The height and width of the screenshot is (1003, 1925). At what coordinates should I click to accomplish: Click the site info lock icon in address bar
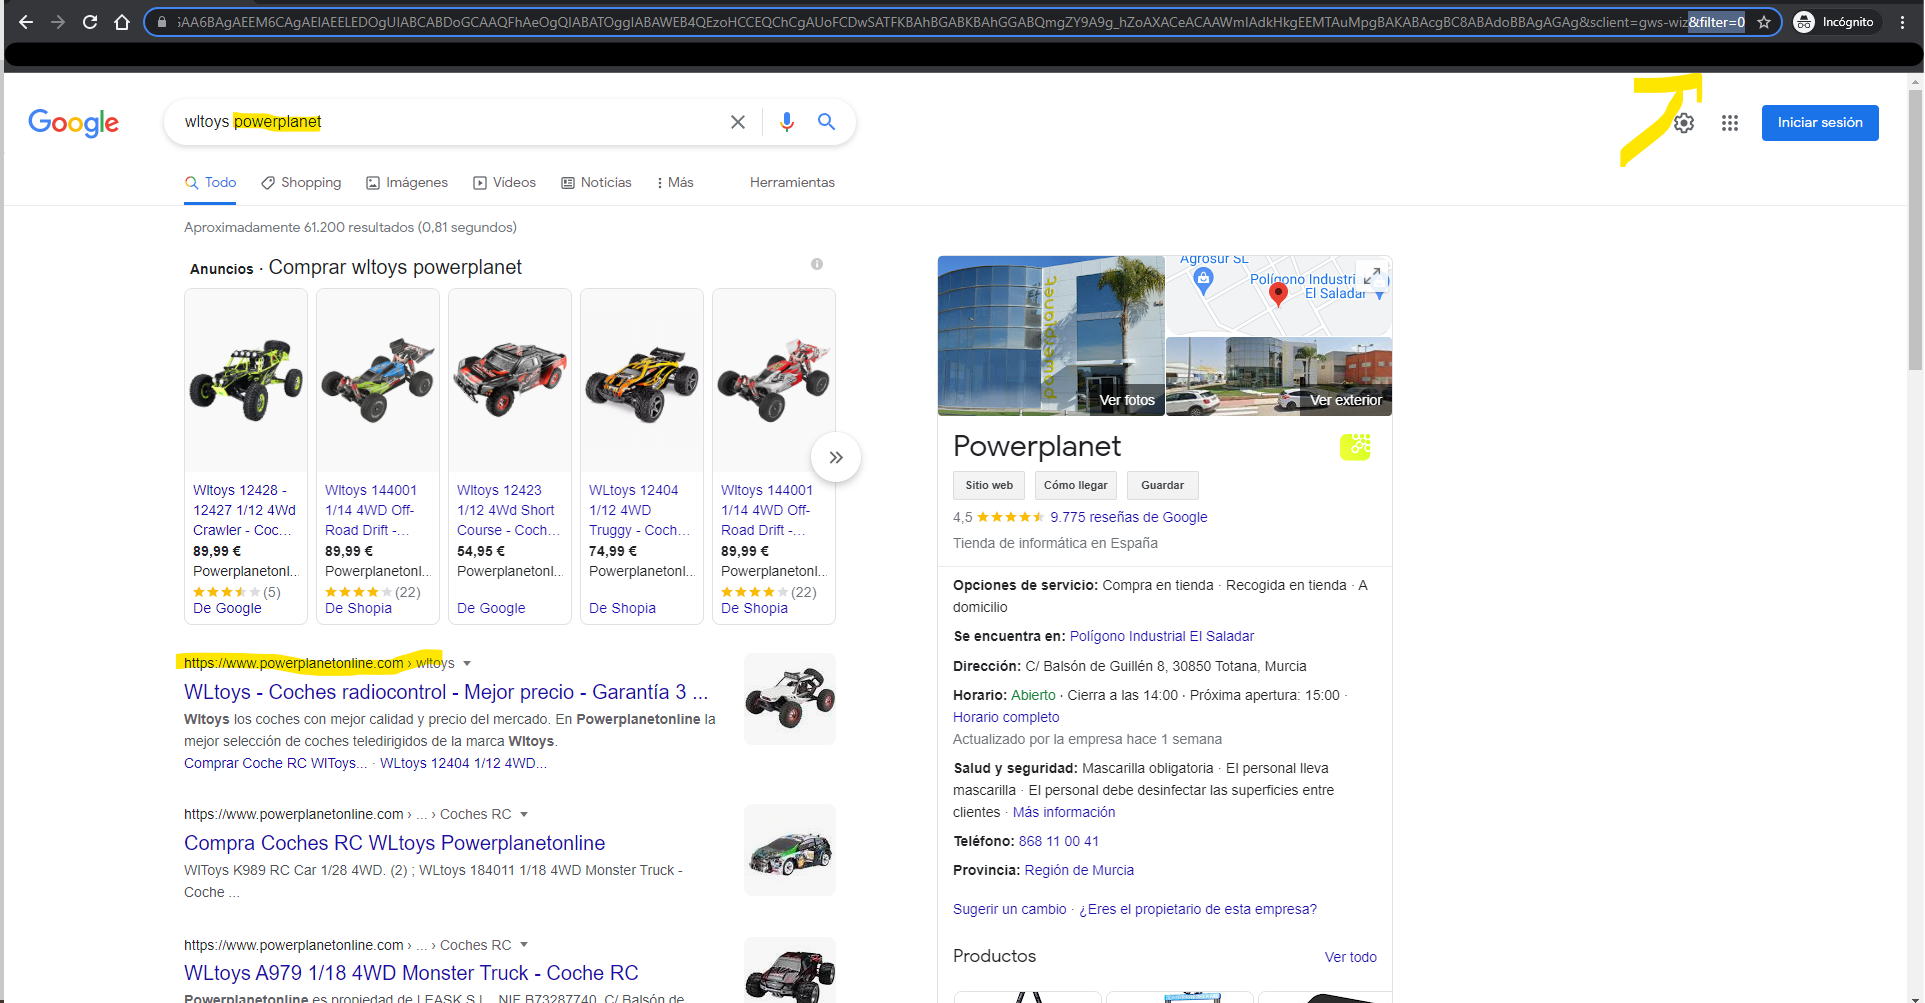pyautogui.click(x=162, y=22)
